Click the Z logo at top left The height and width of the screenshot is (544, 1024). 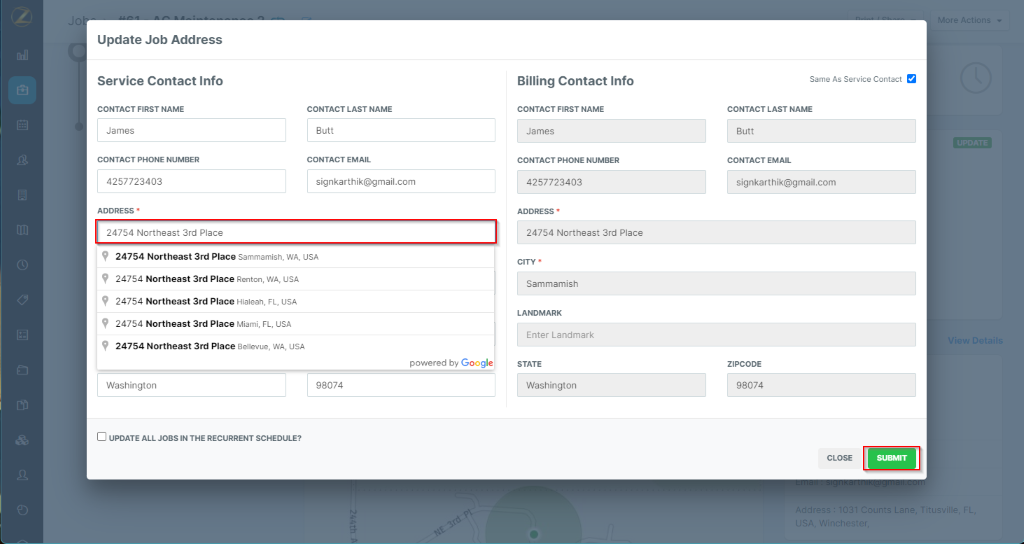pyautogui.click(x=22, y=17)
